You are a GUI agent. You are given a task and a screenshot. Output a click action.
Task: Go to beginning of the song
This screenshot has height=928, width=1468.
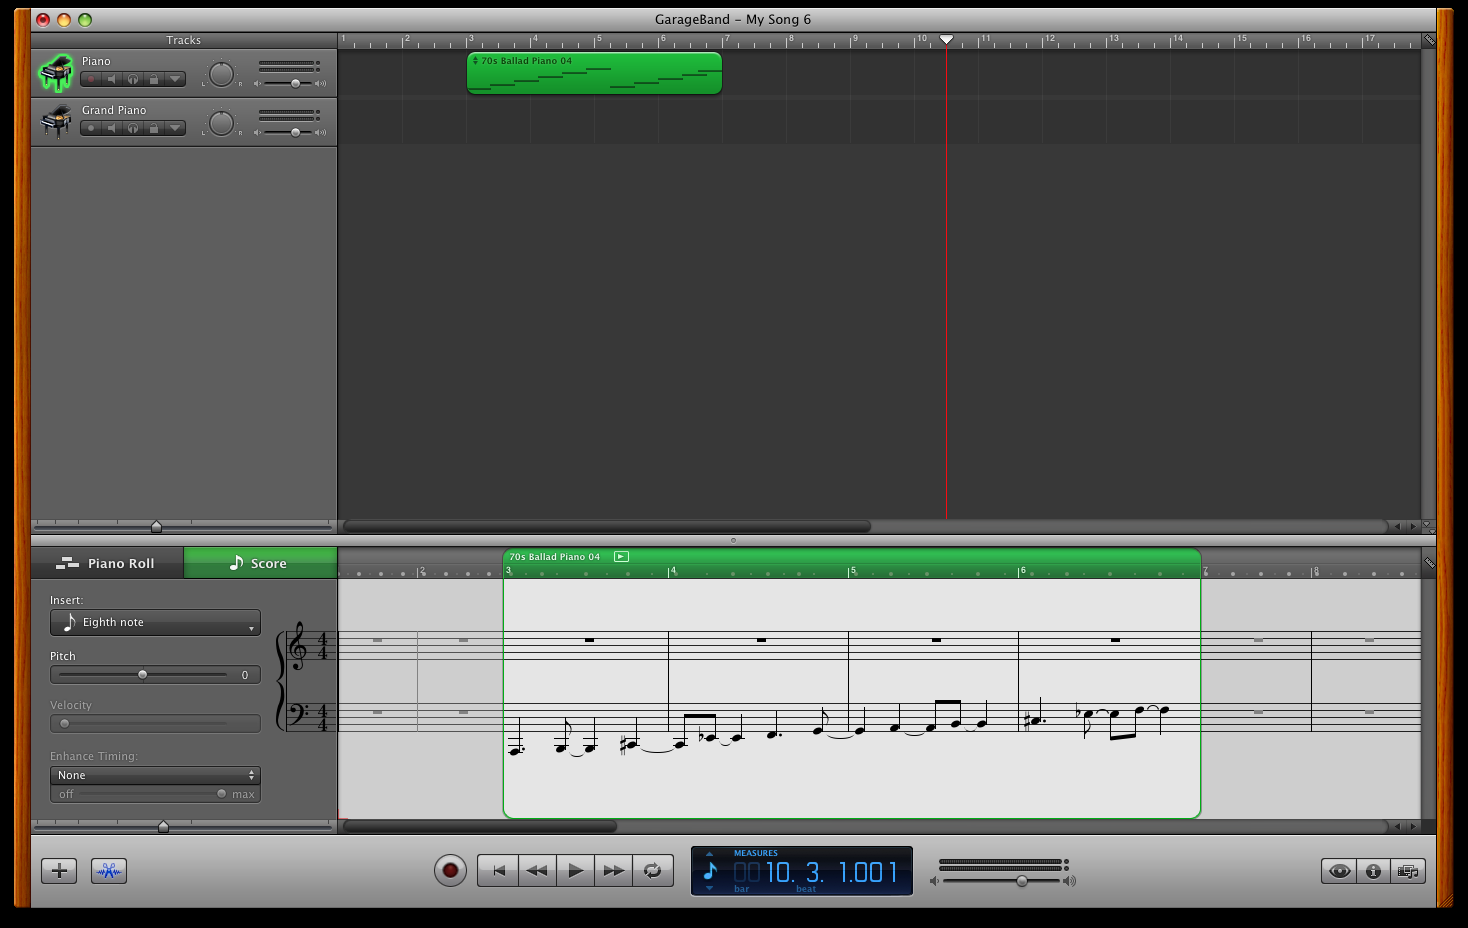[x=498, y=870]
